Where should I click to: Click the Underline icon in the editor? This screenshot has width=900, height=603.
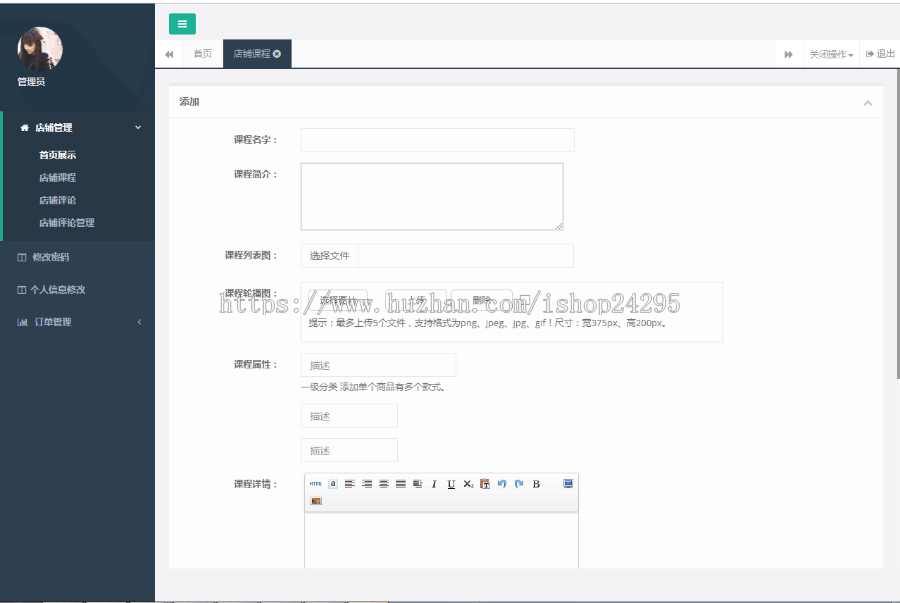(451, 484)
